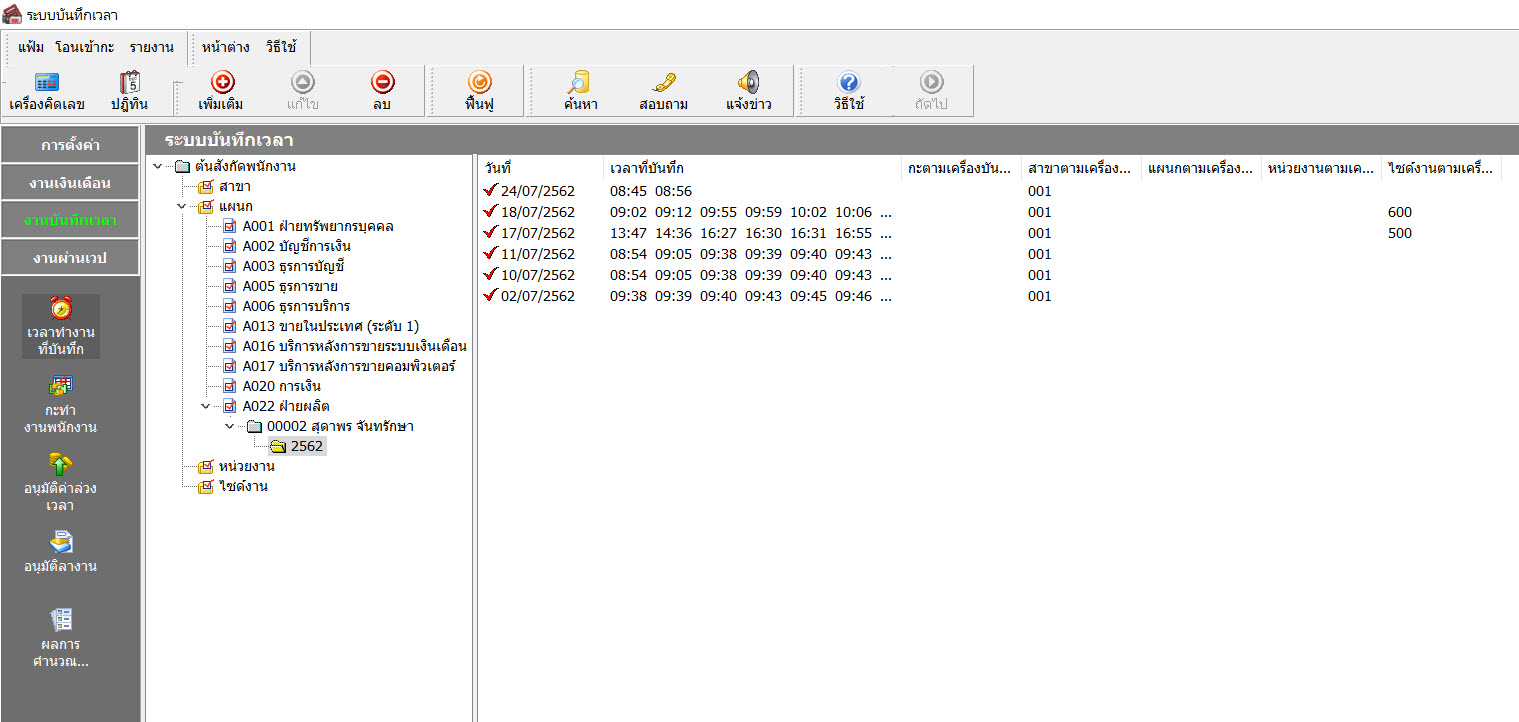This screenshot has width=1519, height=722.
Task: Select the 17/07/2562 record row
Action: pos(990,233)
